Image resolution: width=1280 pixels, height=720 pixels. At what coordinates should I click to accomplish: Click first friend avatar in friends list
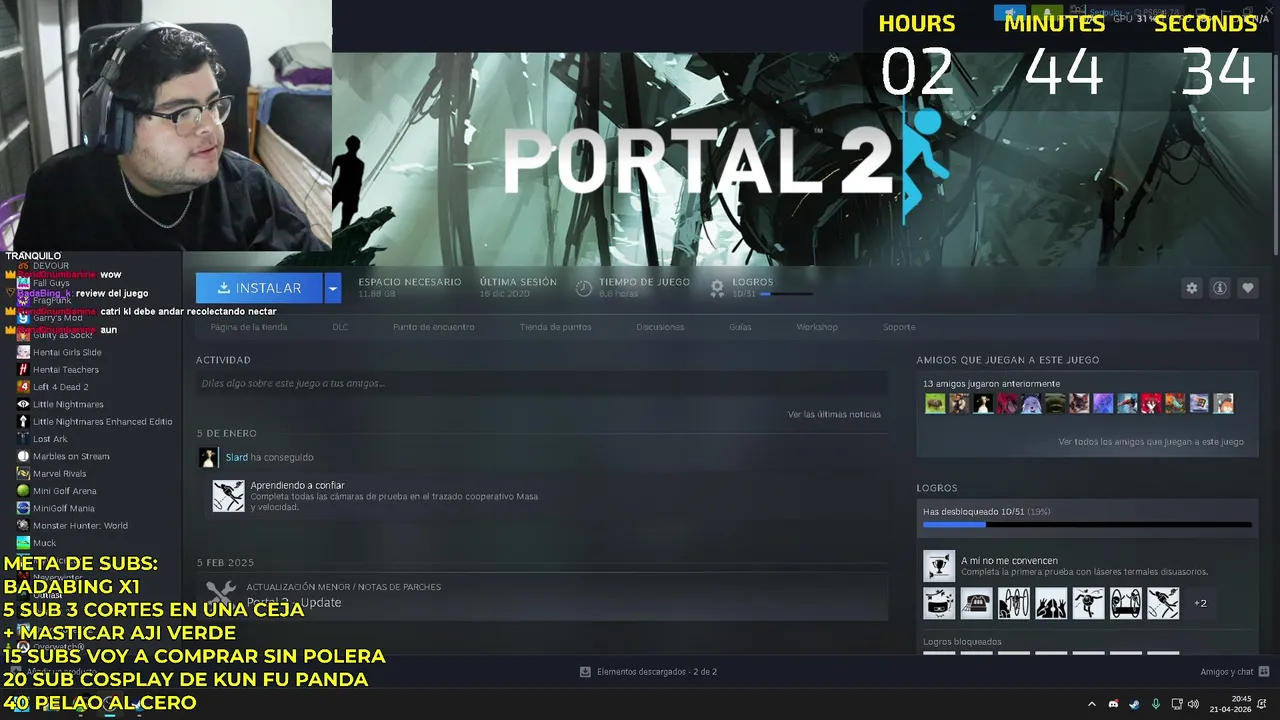(935, 404)
